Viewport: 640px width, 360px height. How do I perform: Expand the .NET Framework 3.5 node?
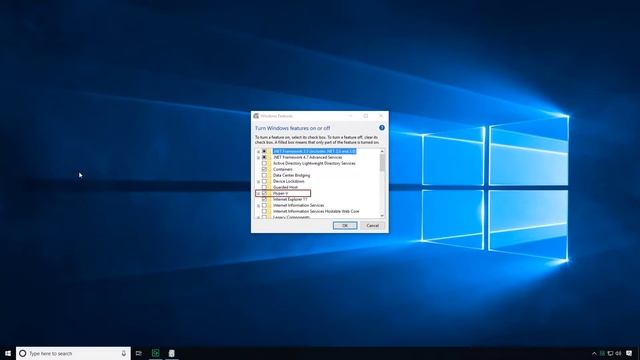pyautogui.click(x=258, y=151)
